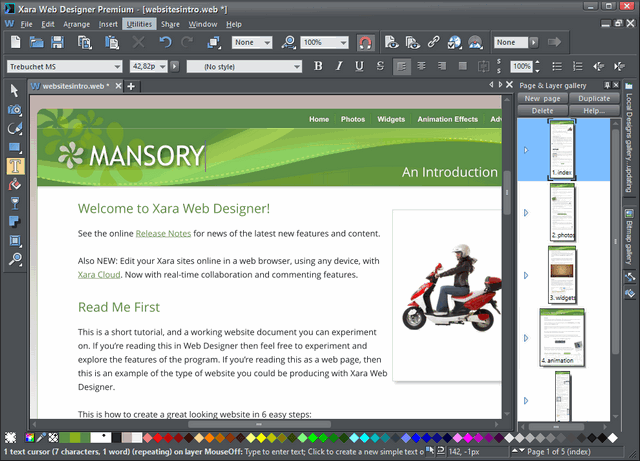Select the Selector arrow tool

tap(14, 91)
